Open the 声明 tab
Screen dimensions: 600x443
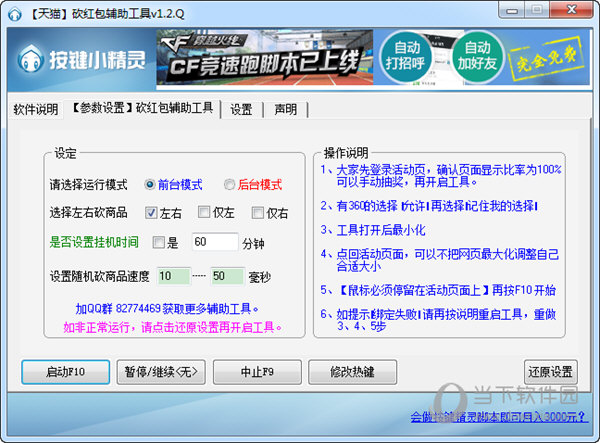pos(285,110)
